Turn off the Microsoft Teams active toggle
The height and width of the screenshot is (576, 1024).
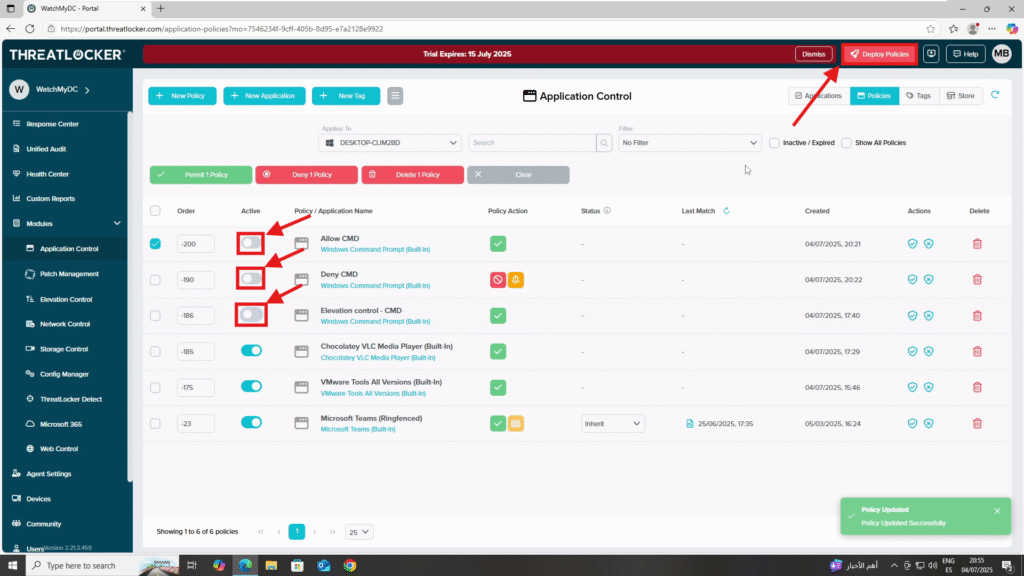[251, 423]
